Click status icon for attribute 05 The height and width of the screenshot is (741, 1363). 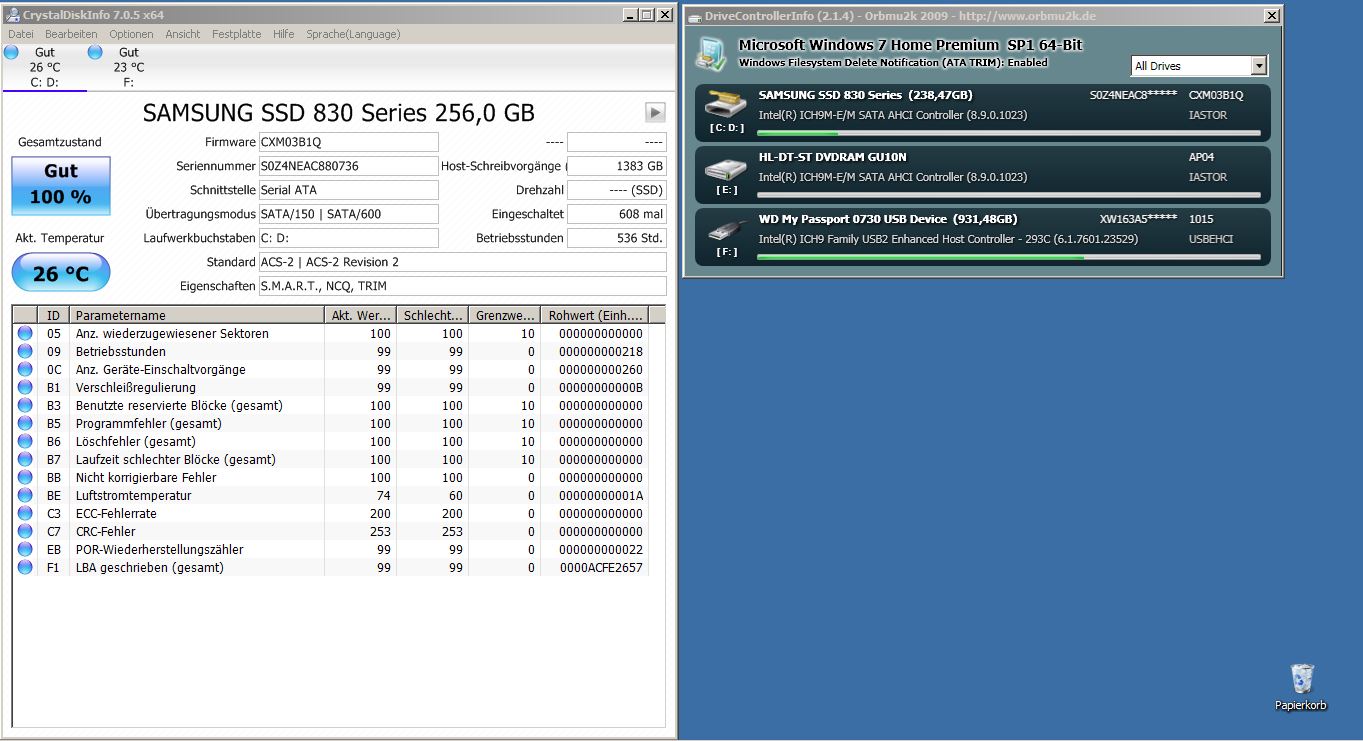click(x=25, y=333)
